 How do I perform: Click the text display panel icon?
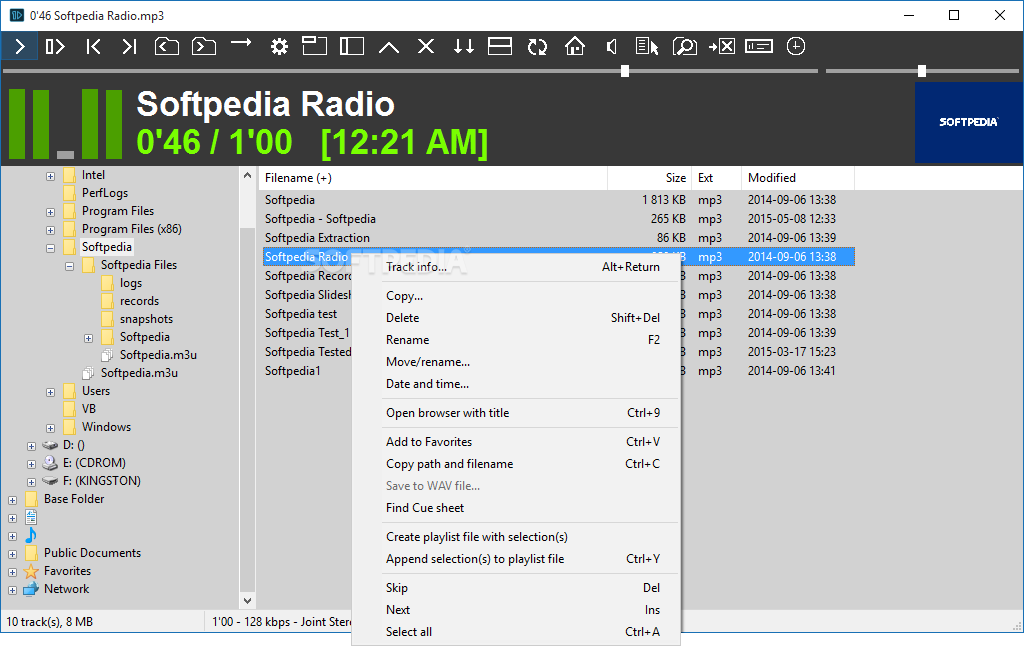759,46
